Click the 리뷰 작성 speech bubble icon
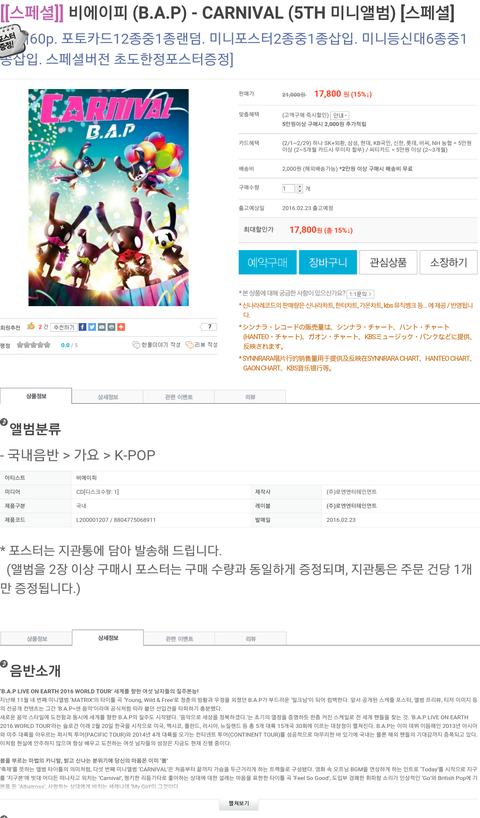Screen dimensions: 480x818 point(189,345)
